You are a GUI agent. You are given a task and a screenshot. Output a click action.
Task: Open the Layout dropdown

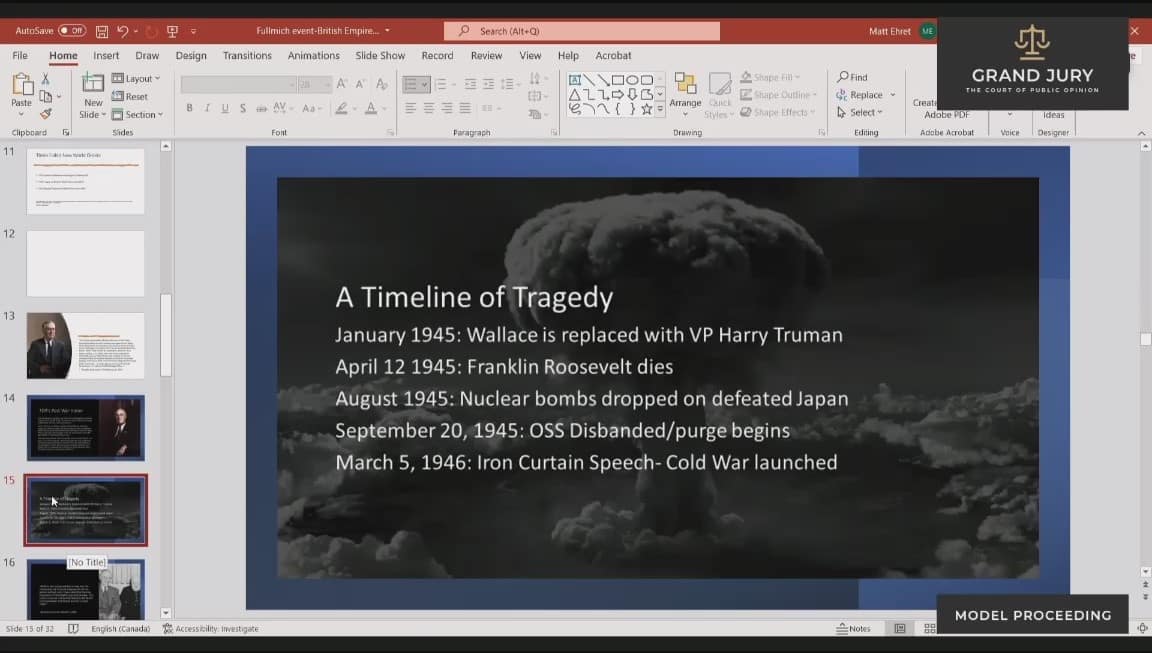pyautogui.click(x=135, y=78)
